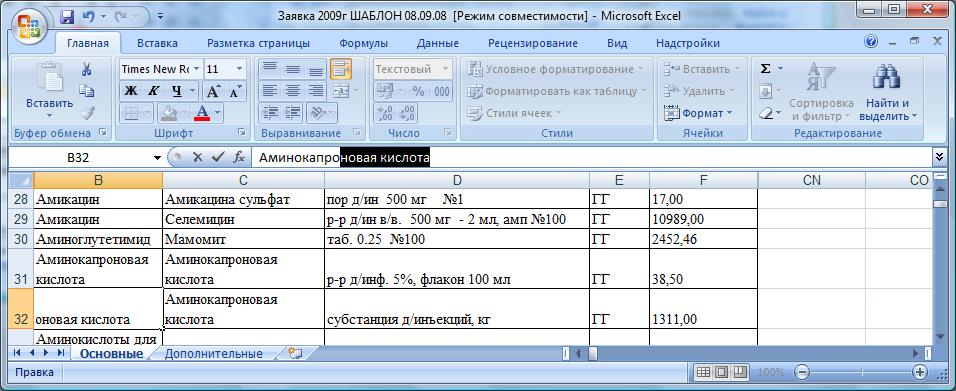This screenshot has height=391, width=956.
Task: Decrease font size with the small A
Action: pos(235,91)
